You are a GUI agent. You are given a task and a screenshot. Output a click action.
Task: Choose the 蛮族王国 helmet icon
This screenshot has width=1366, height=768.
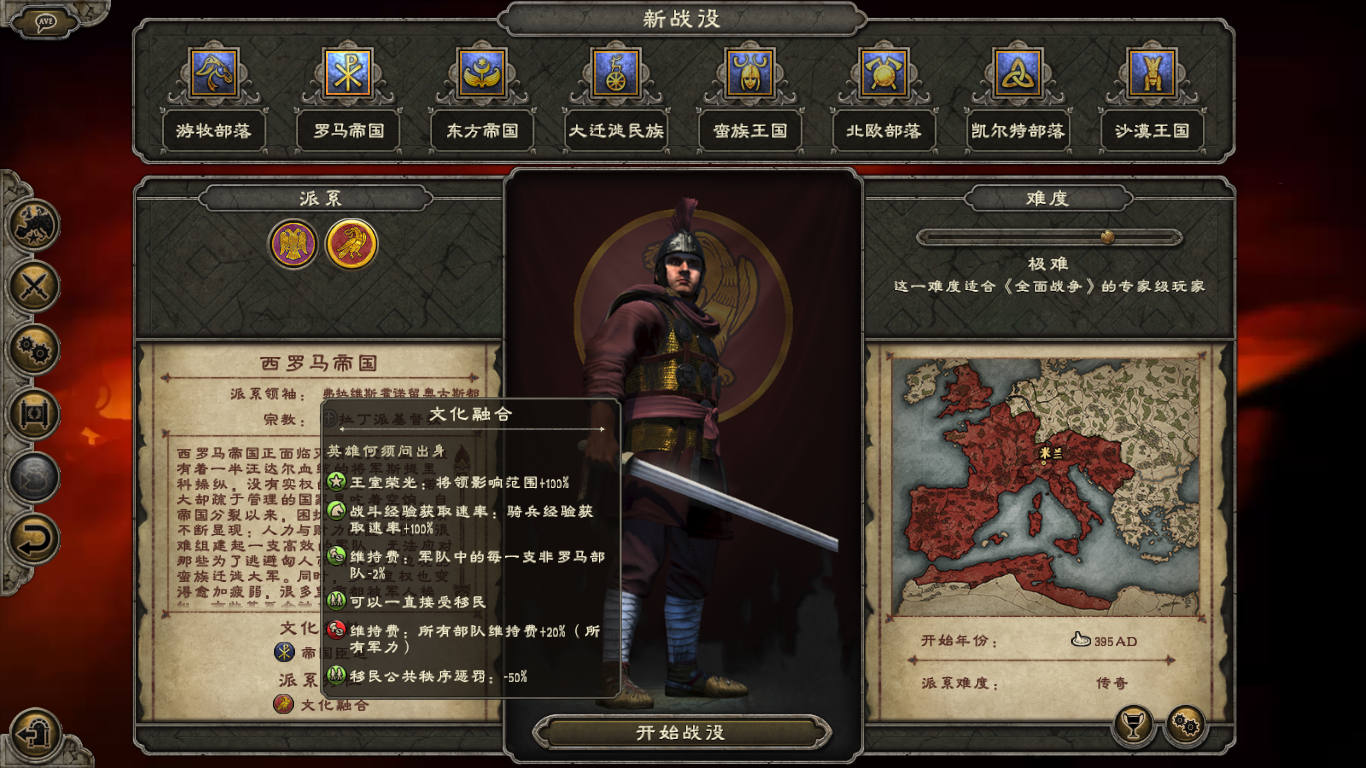pyautogui.click(x=750, y=73)
